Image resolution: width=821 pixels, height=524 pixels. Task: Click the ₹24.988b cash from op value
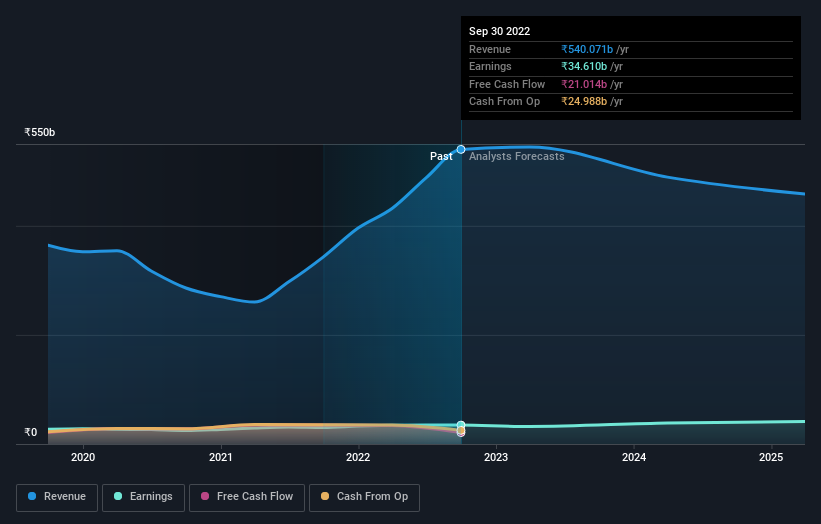pyautogui.click(x=584, y=102)
